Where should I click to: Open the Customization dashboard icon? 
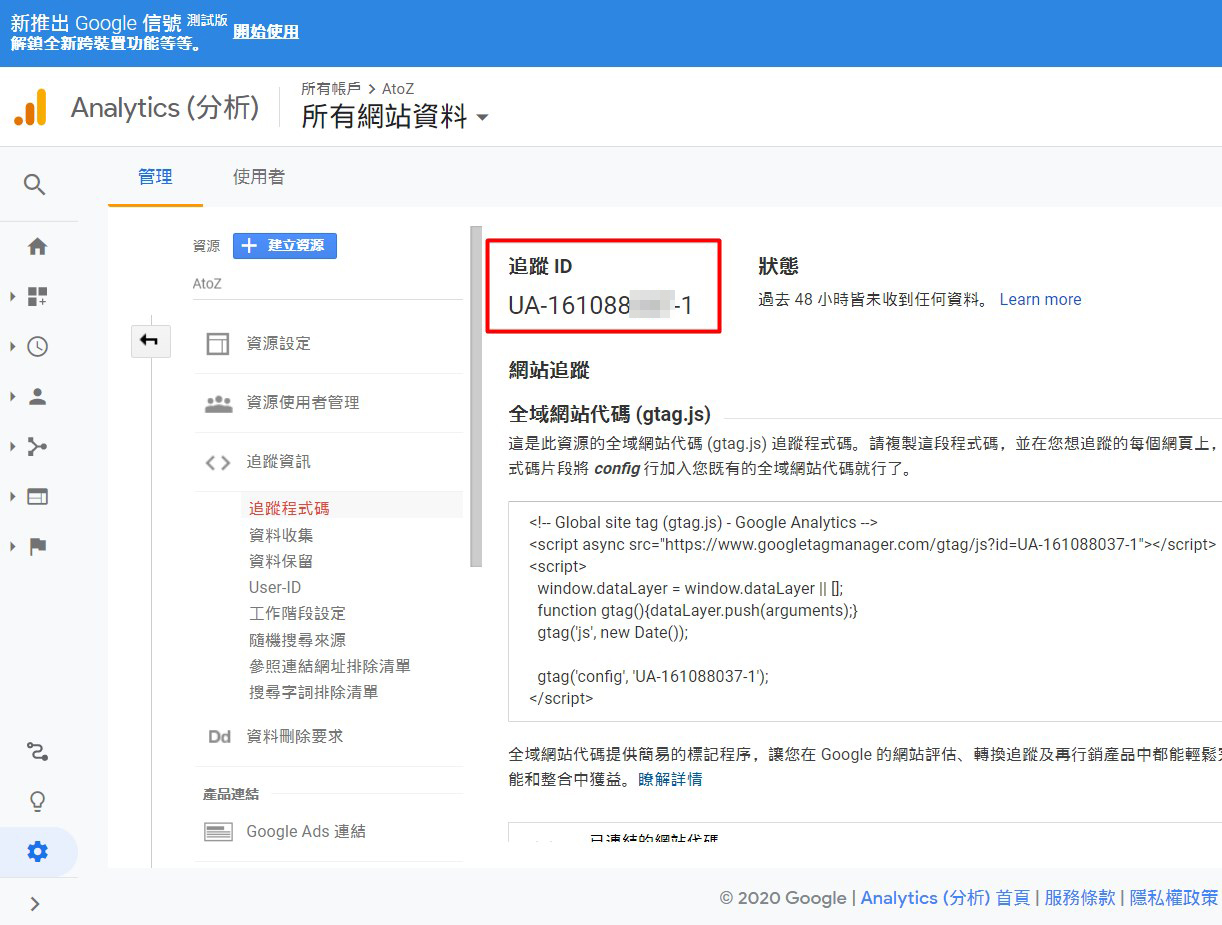click(x=37, y=297)
